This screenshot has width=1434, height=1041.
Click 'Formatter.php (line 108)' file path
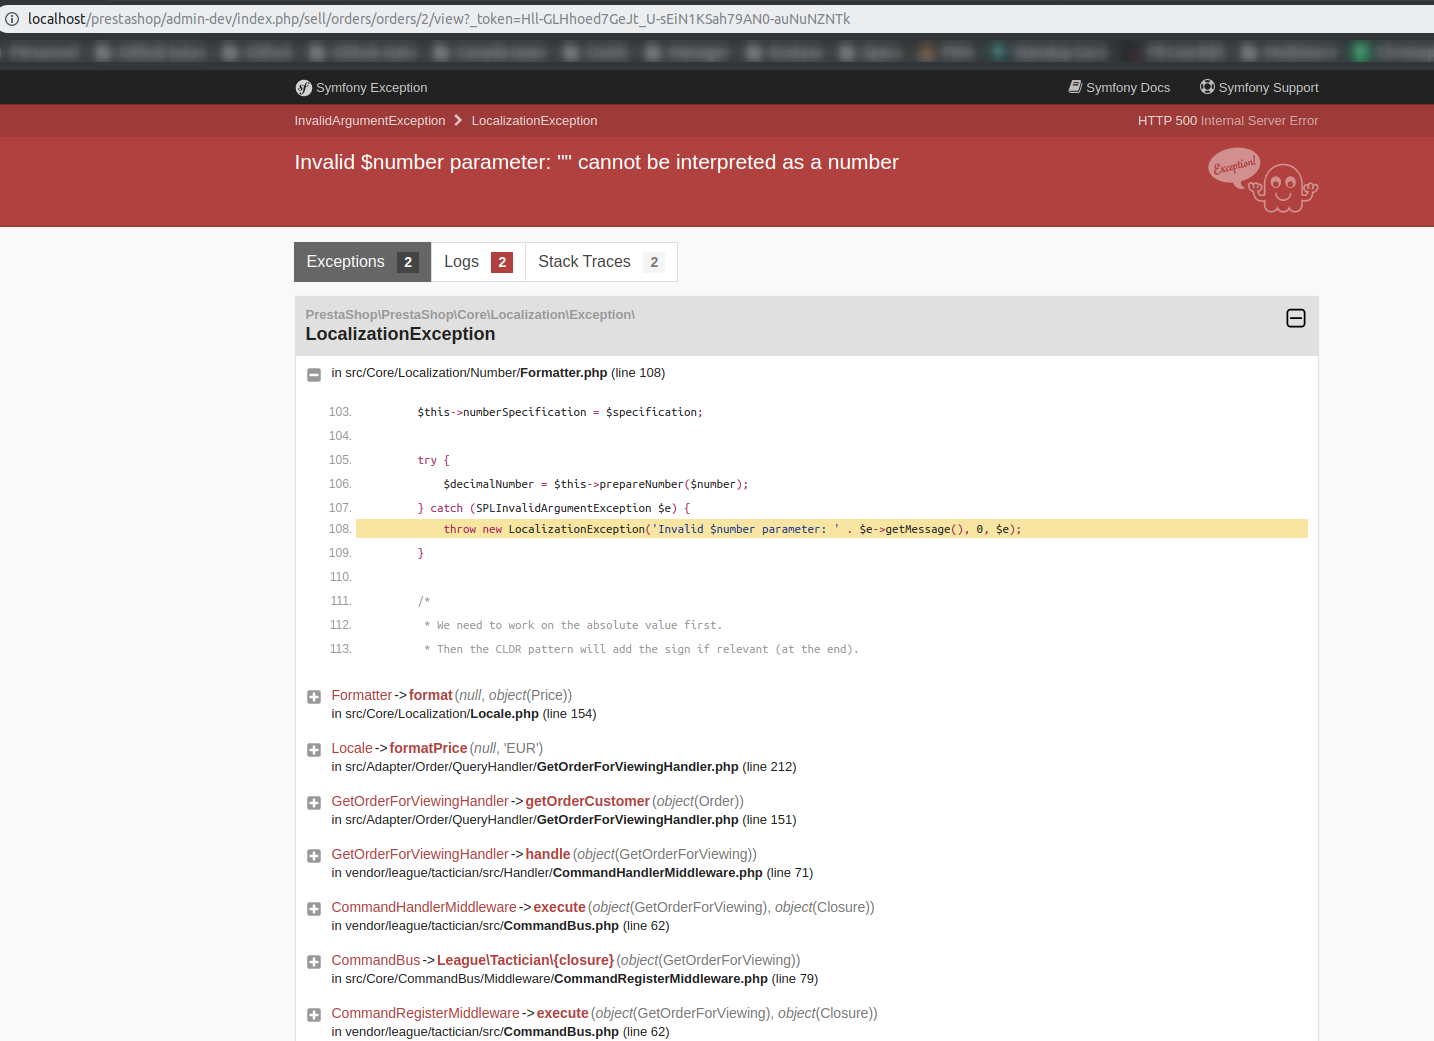tap(498, 373)
